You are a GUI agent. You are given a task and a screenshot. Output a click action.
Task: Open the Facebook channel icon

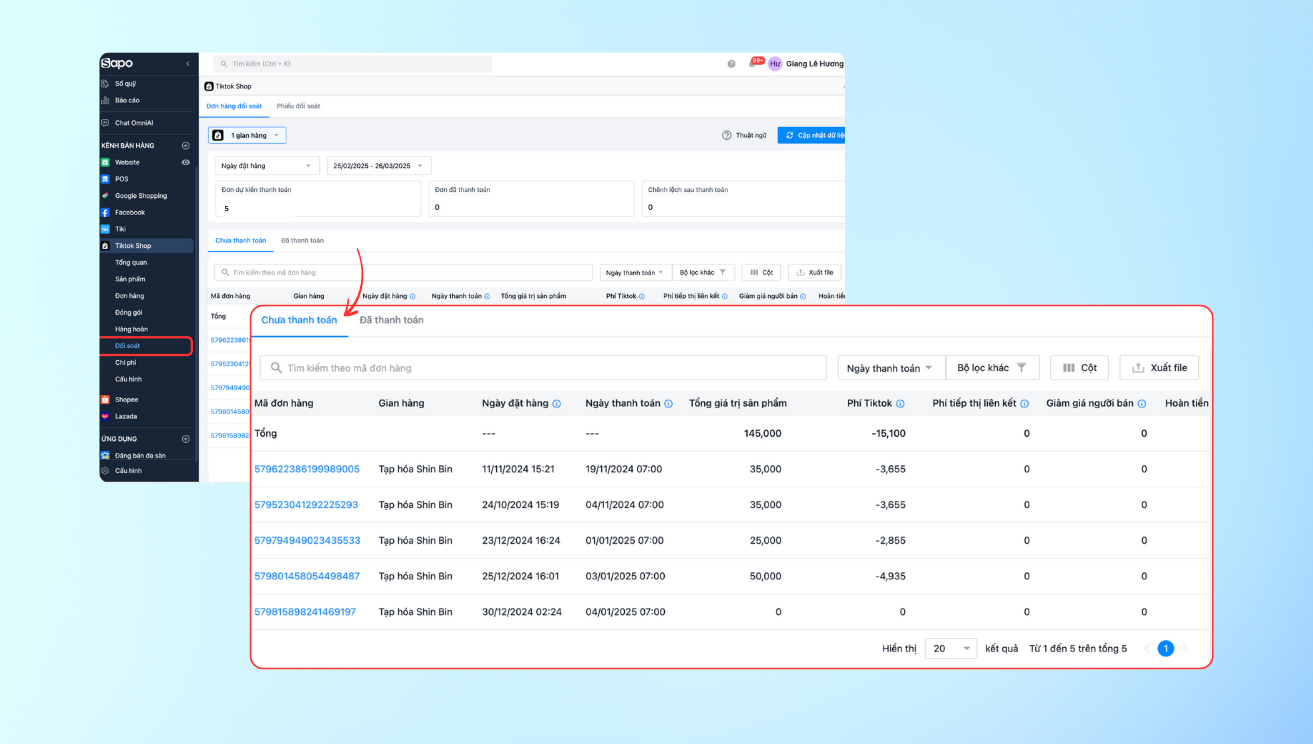tap(105, 212)
